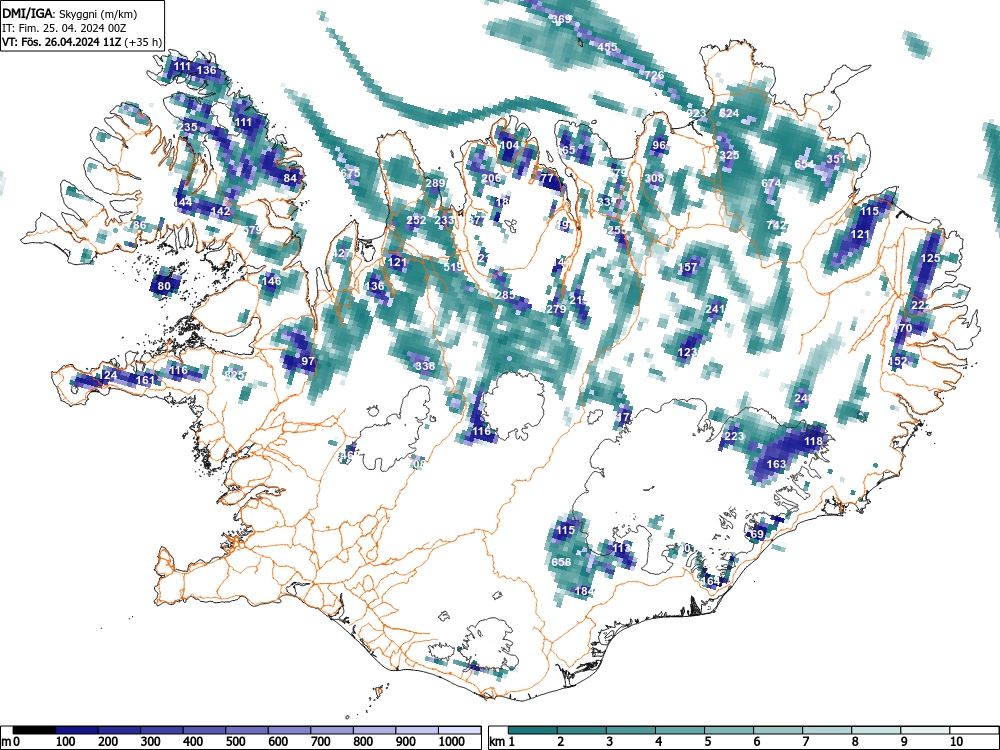Select the dark blue swatch between 100 and 200
The height and width of the screenshot is (750, 1000).
coord(77,730)
